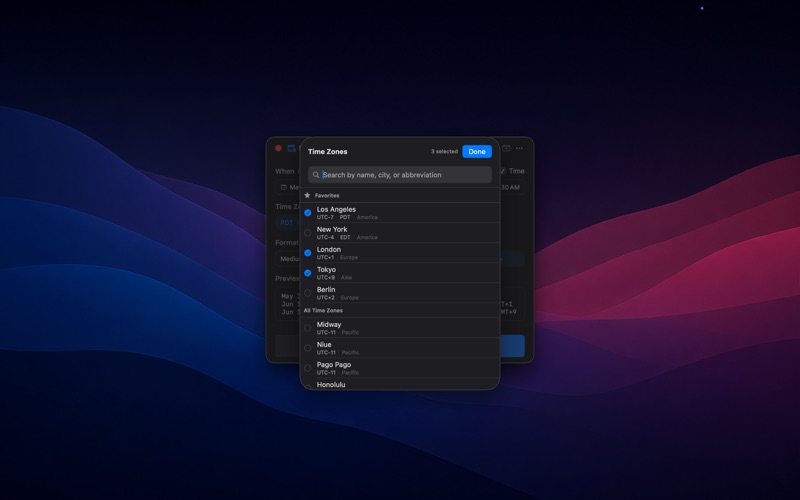
Task: Check the Niue time zone
Action: [x=308, y=348]
